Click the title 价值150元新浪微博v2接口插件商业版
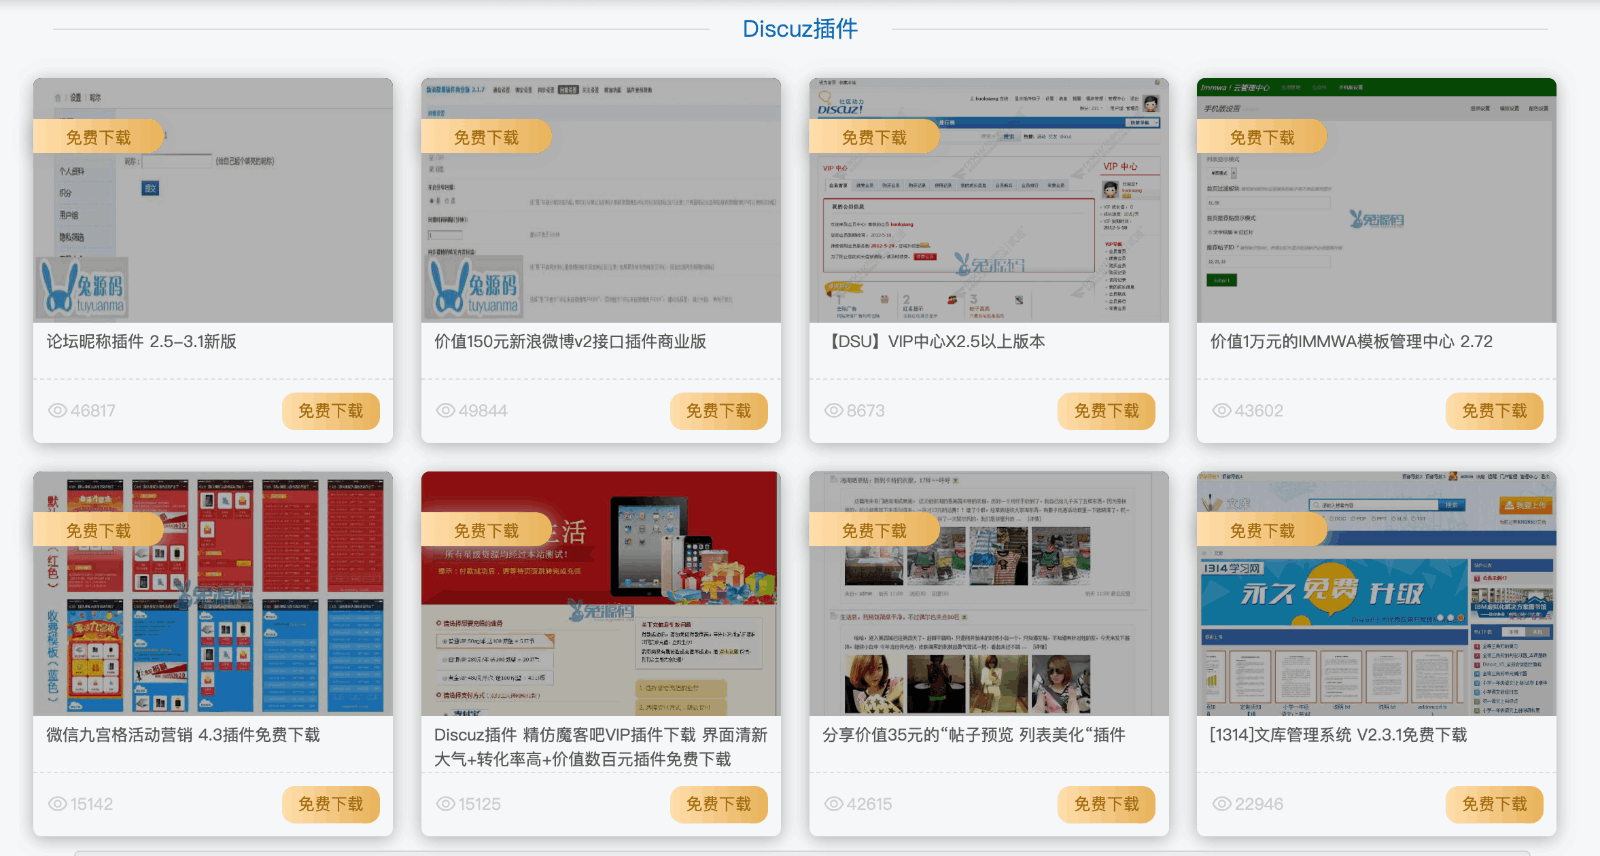1600x856 pixels. [x=570, y=342]
